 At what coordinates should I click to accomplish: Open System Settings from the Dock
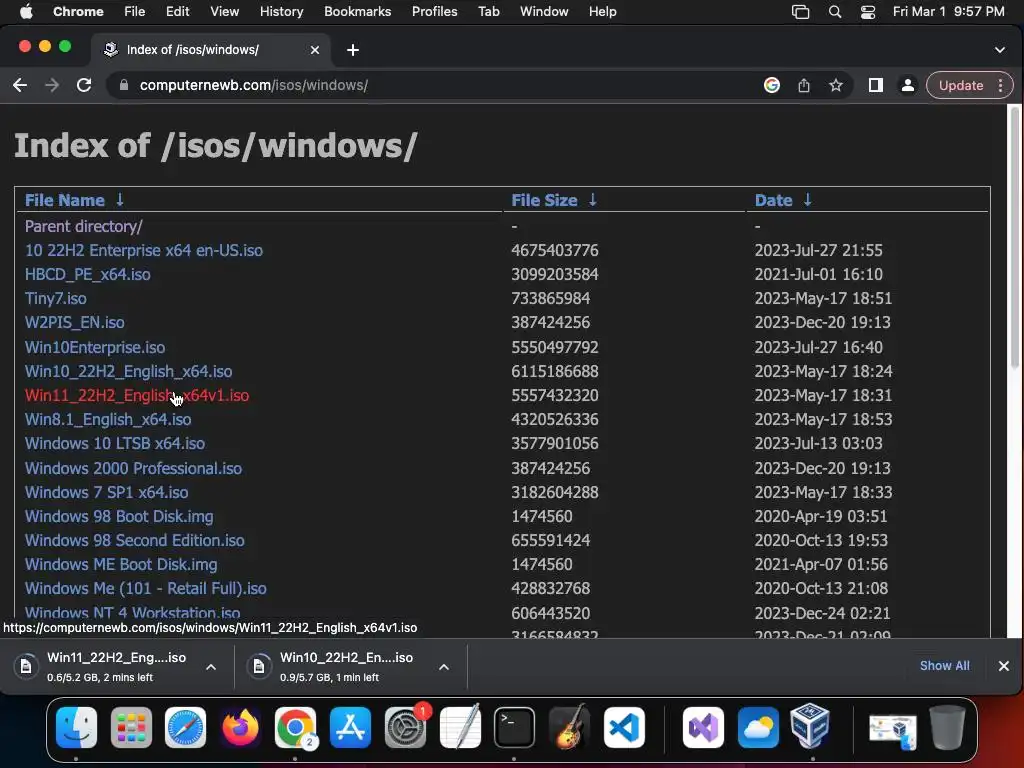pyautogui.click(x=405, y=727)
